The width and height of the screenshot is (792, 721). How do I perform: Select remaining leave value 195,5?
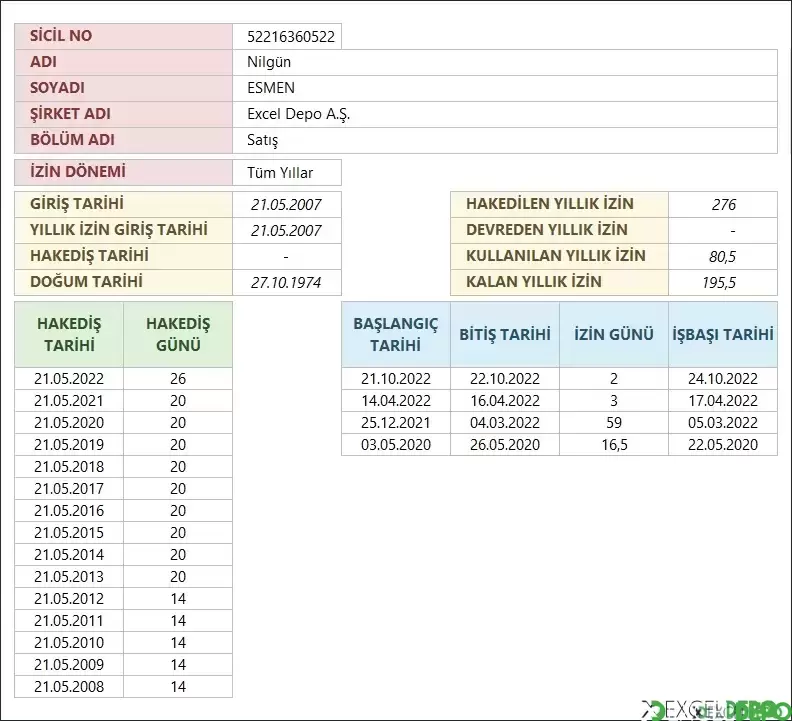click(x=723, y=282)
